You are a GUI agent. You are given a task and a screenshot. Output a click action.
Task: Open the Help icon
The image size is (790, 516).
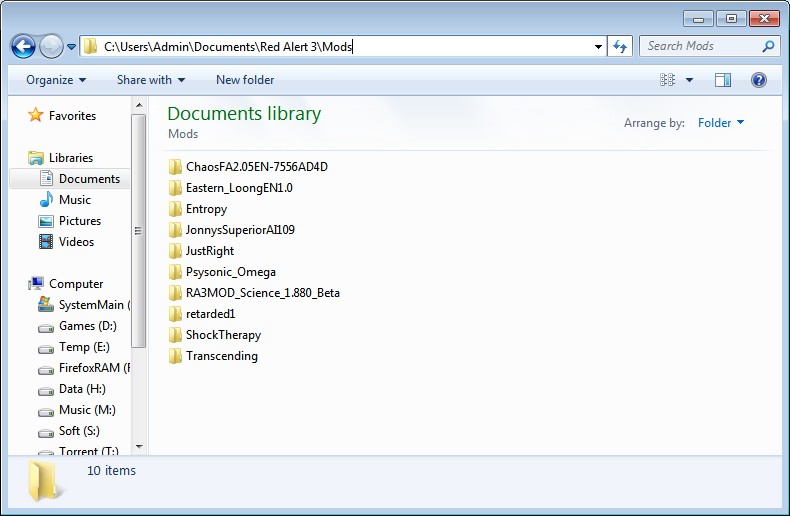coord(759,80)
